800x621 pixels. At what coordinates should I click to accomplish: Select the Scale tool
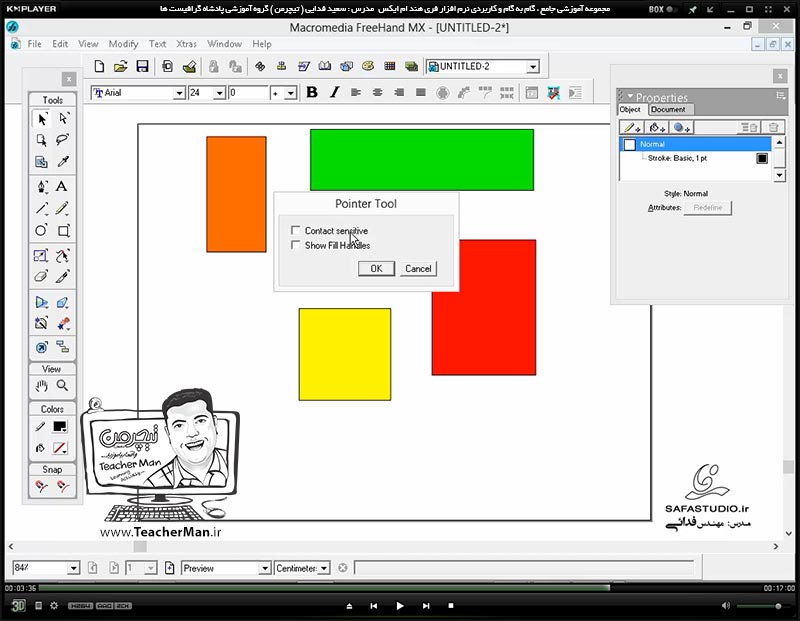41,255
